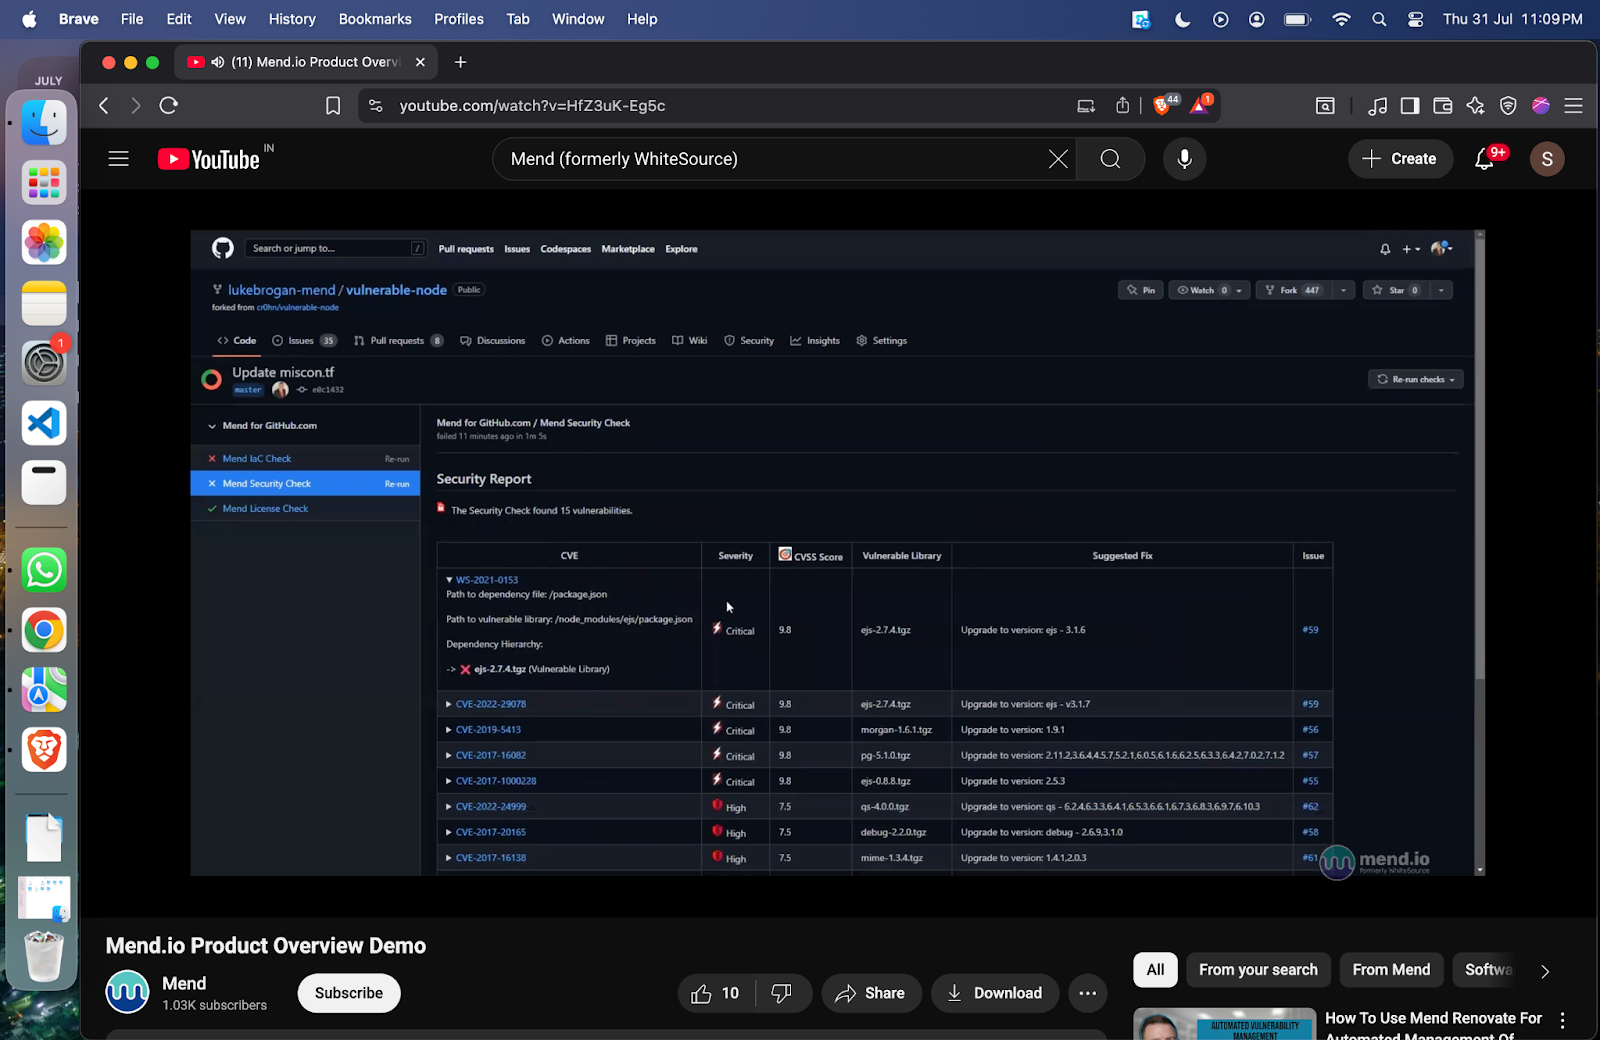Open Brave Rewards from the toolbar
The image size is (1600, 1040).
1200,105
